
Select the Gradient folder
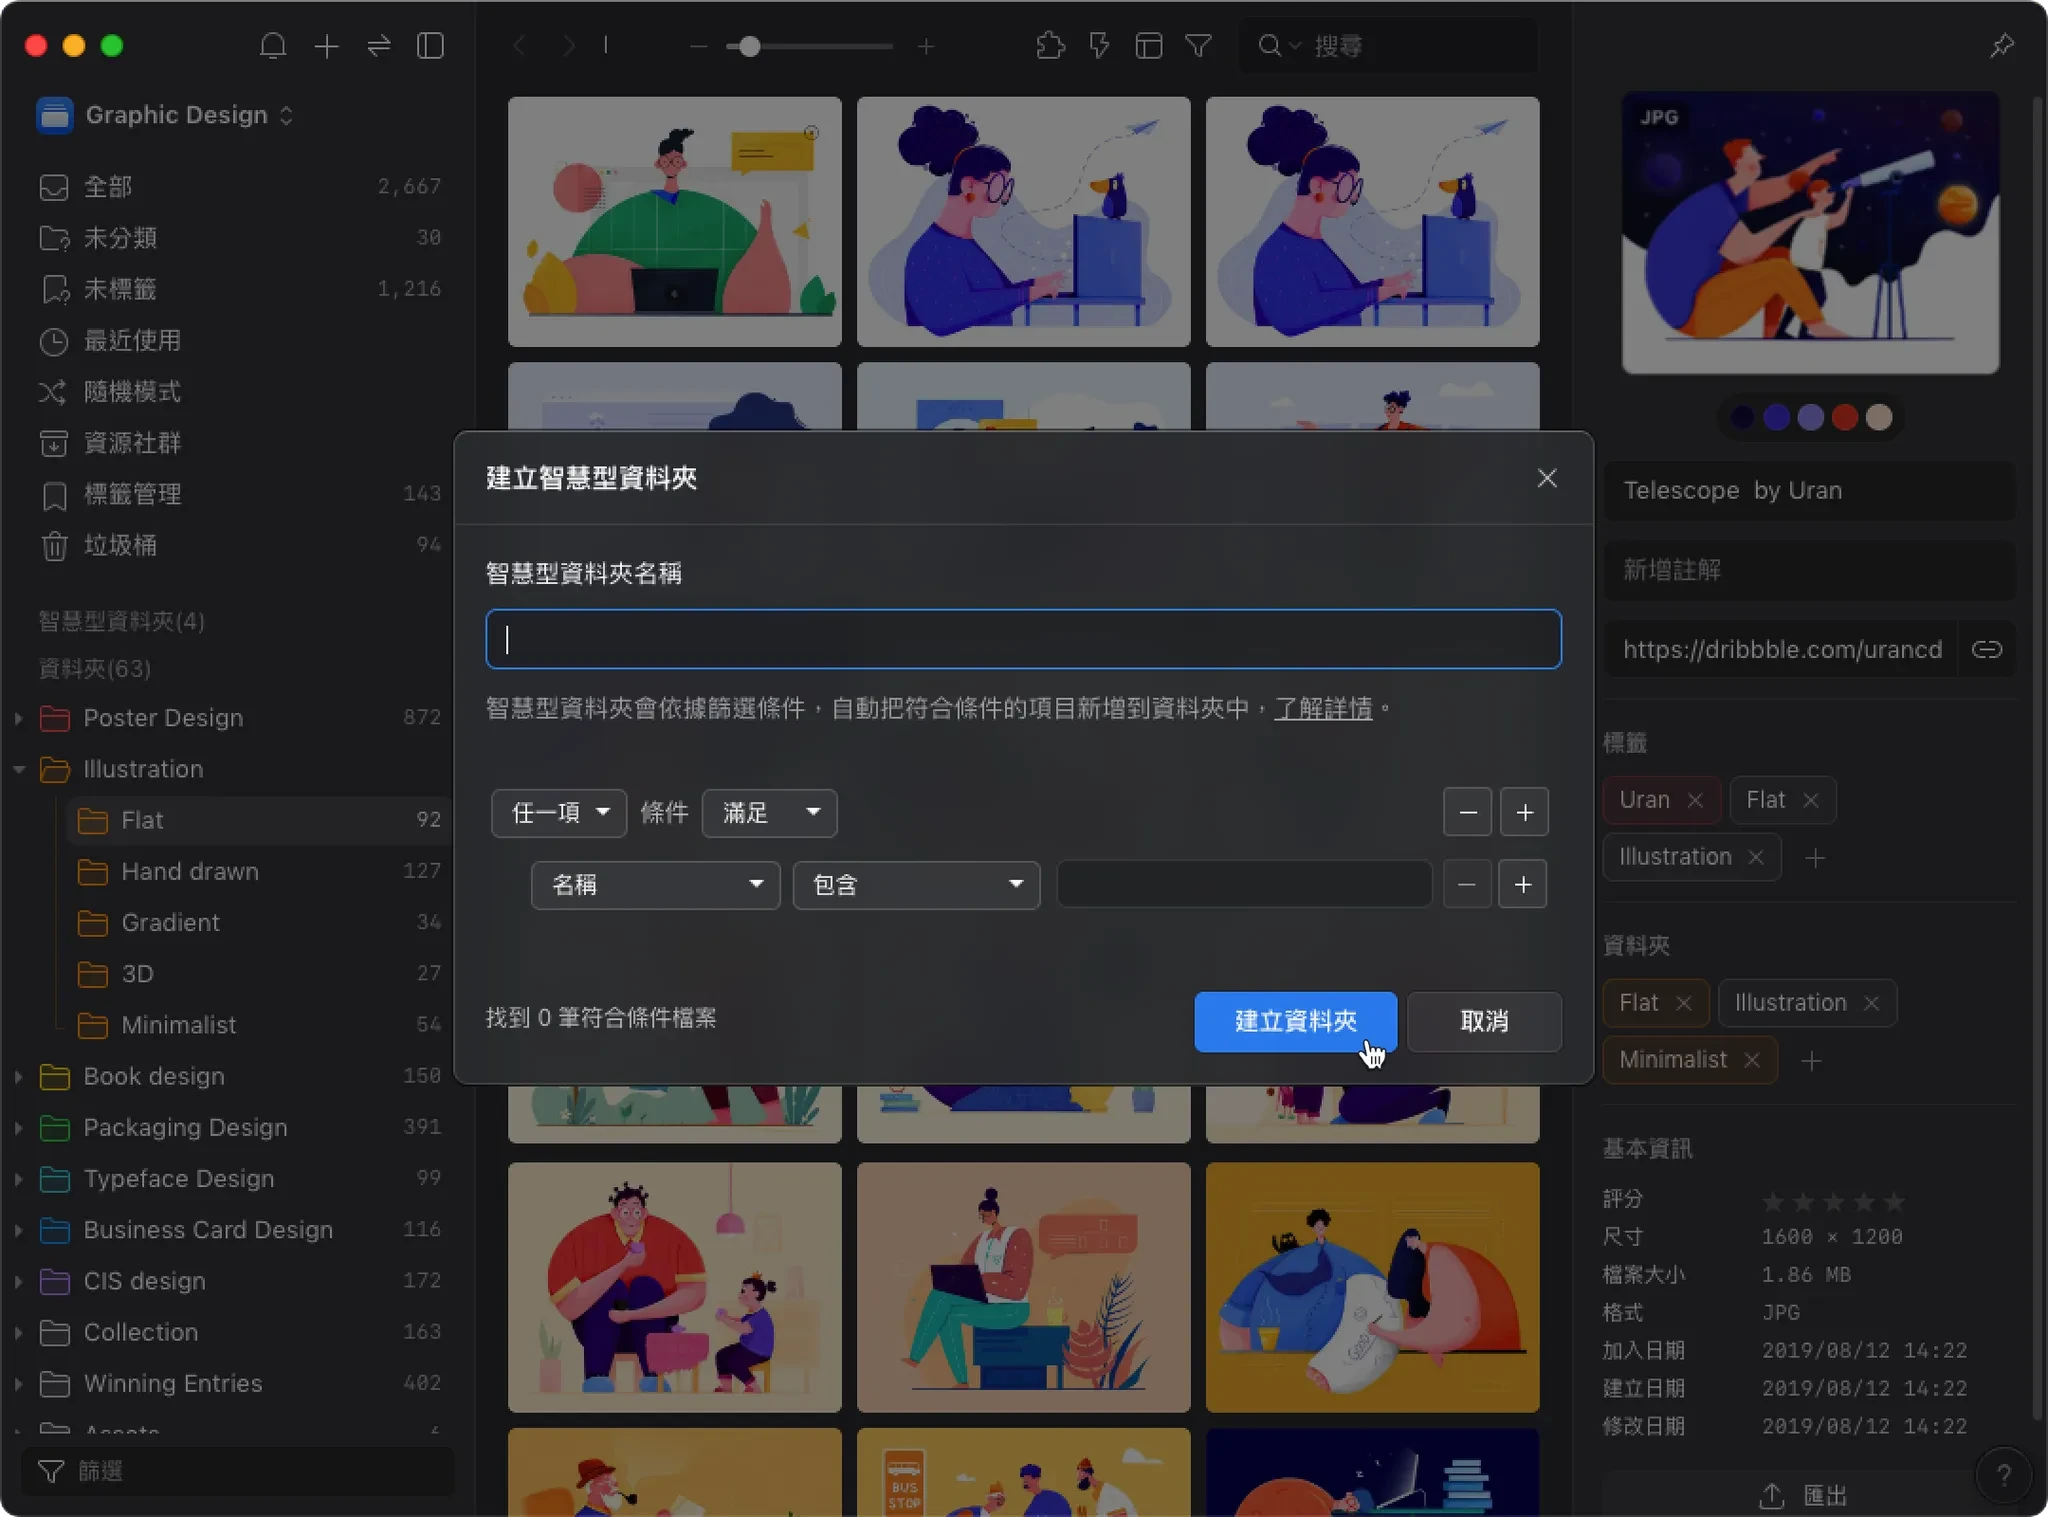coord(259,922)
